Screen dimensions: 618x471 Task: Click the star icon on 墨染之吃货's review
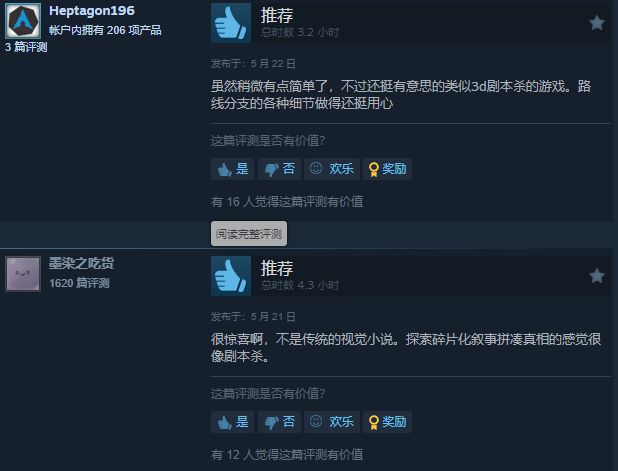point(597,276)
